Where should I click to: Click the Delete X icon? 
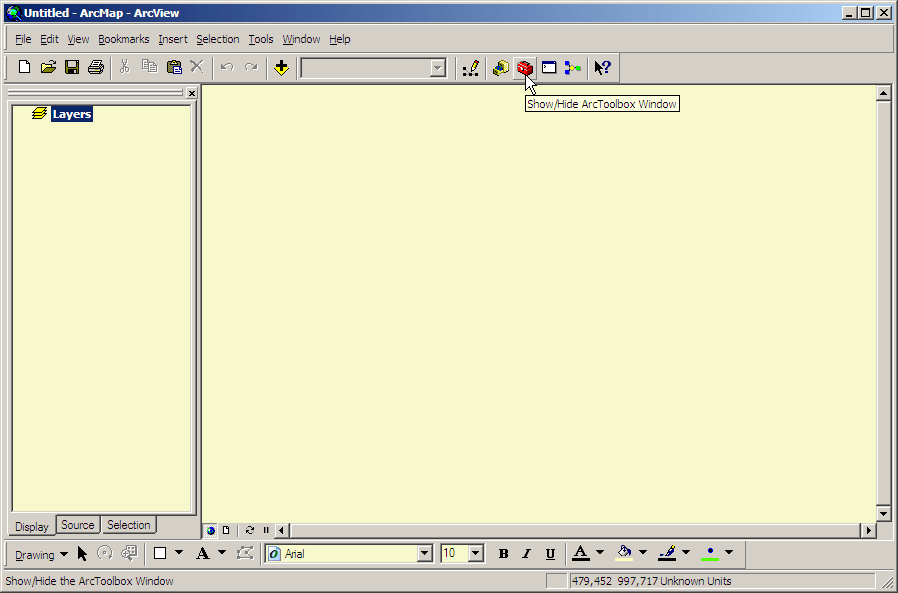[x=197, y=68]
